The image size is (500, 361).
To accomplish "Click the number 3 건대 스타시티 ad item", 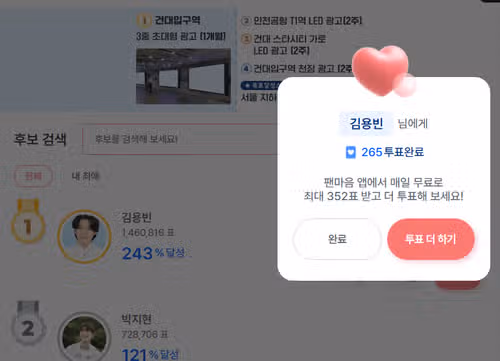I will pyautogui.click(x=283, y=45).
